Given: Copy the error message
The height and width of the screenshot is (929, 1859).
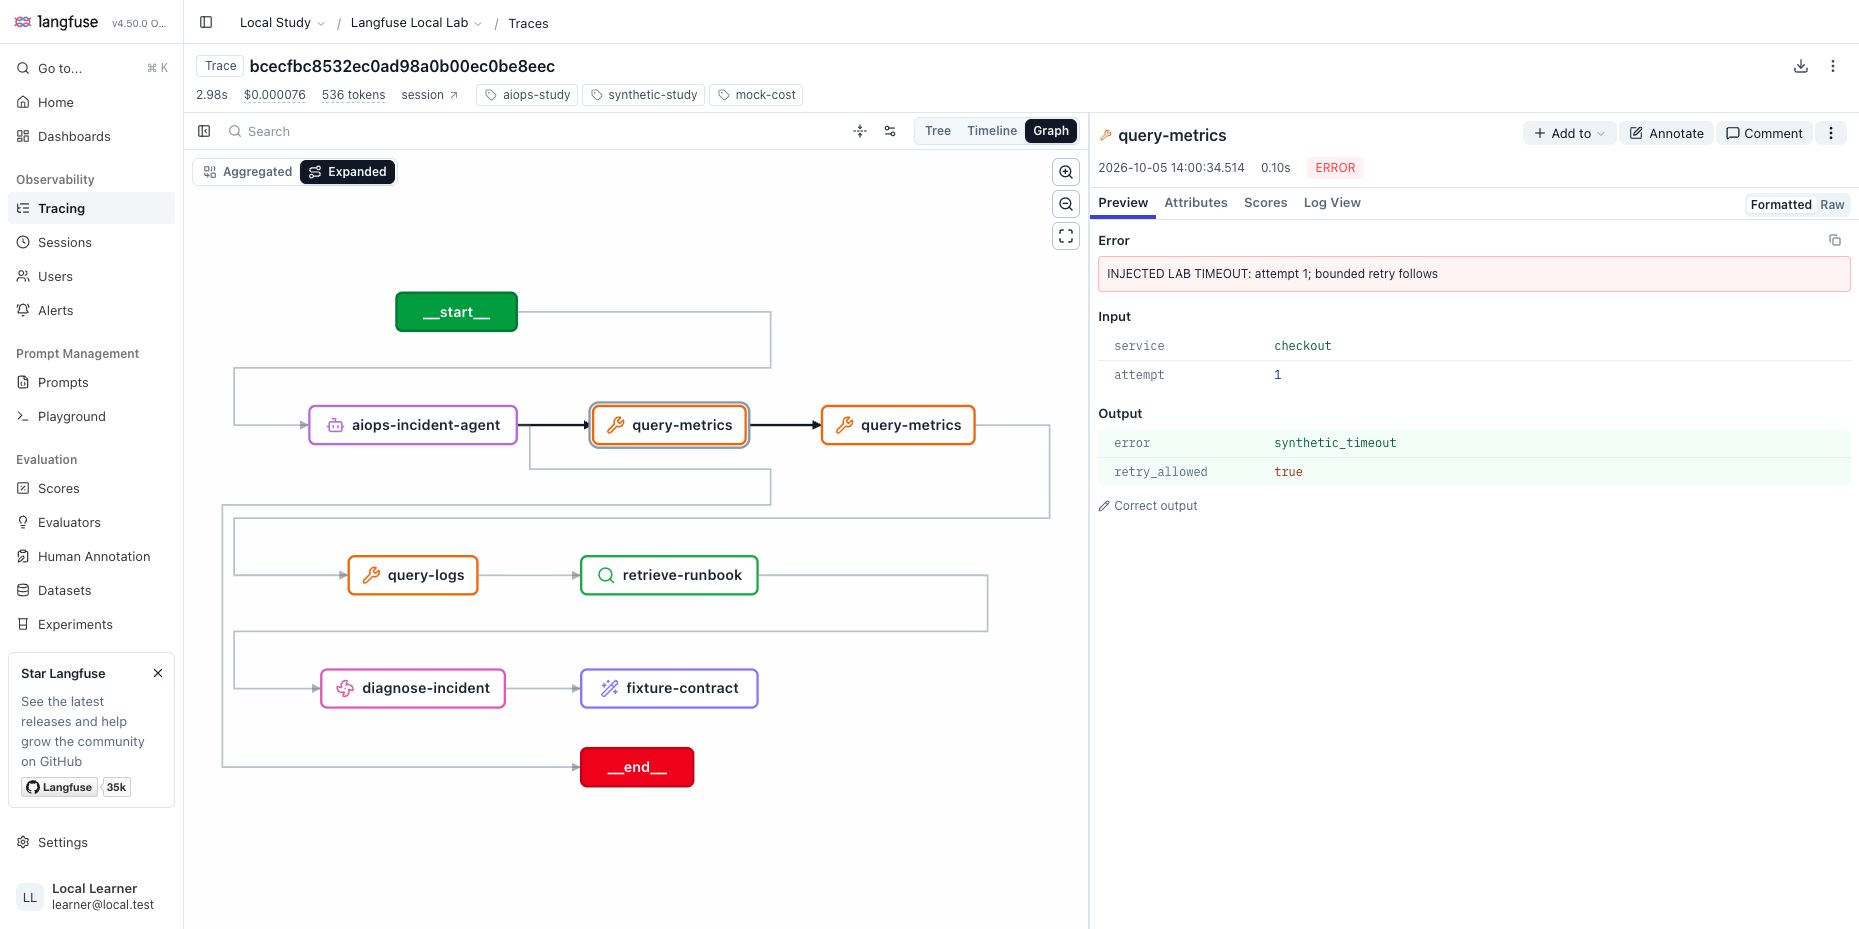Looking at the screenshot, I should (x=1835, y=240).
